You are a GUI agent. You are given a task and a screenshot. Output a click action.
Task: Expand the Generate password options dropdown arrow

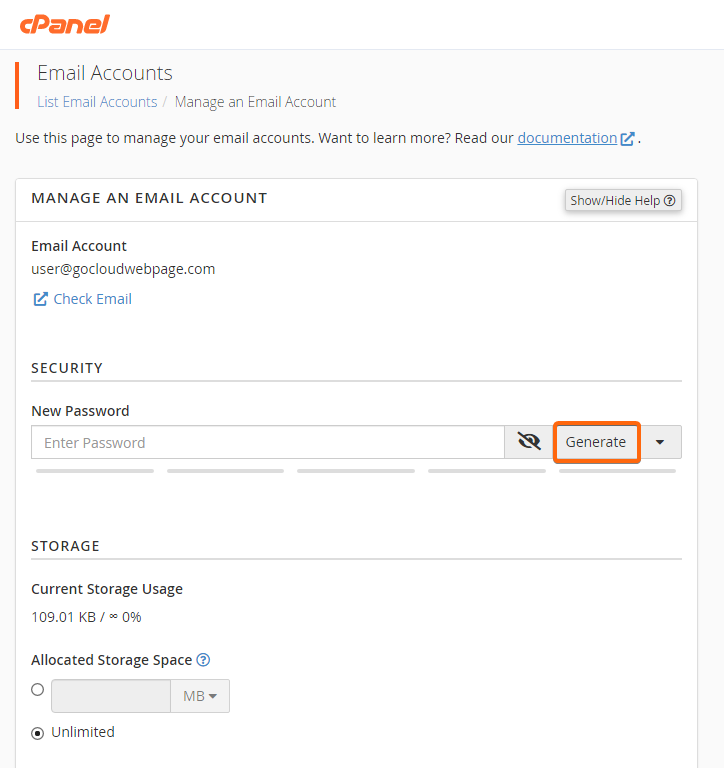tap(660, 442)
